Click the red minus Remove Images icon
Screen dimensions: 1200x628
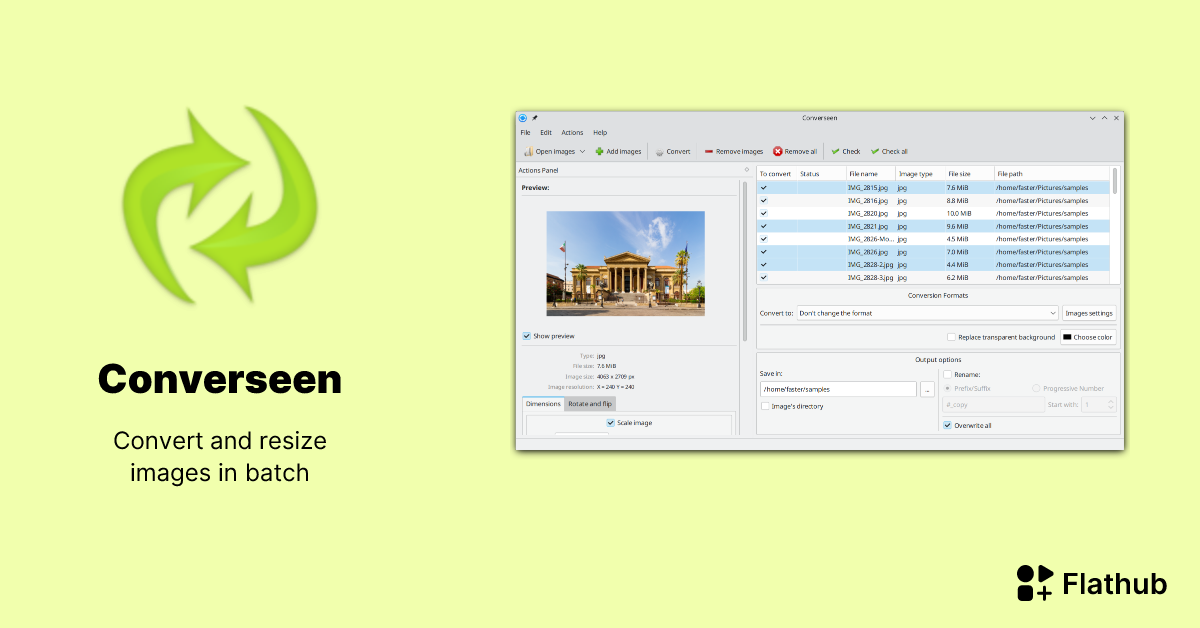coord(708,151)
